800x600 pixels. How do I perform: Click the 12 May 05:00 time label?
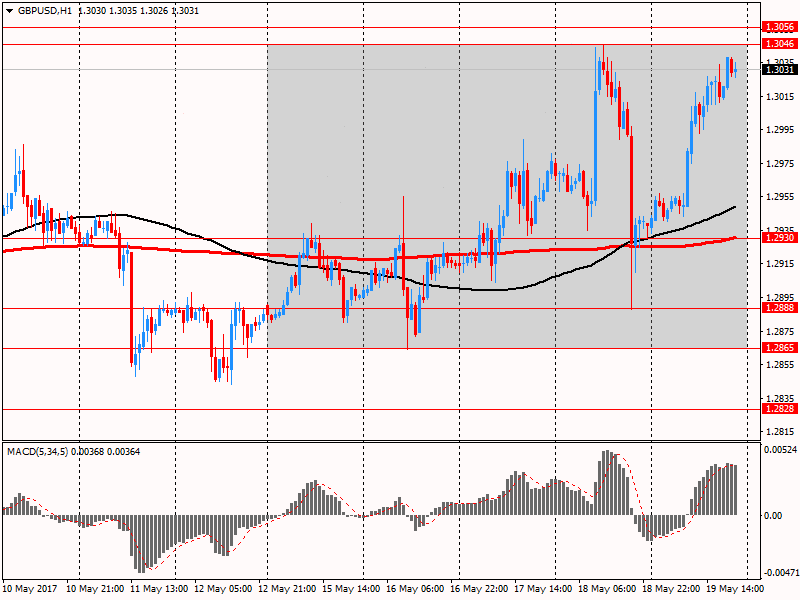pyautogui.click(x=223, y=589)
